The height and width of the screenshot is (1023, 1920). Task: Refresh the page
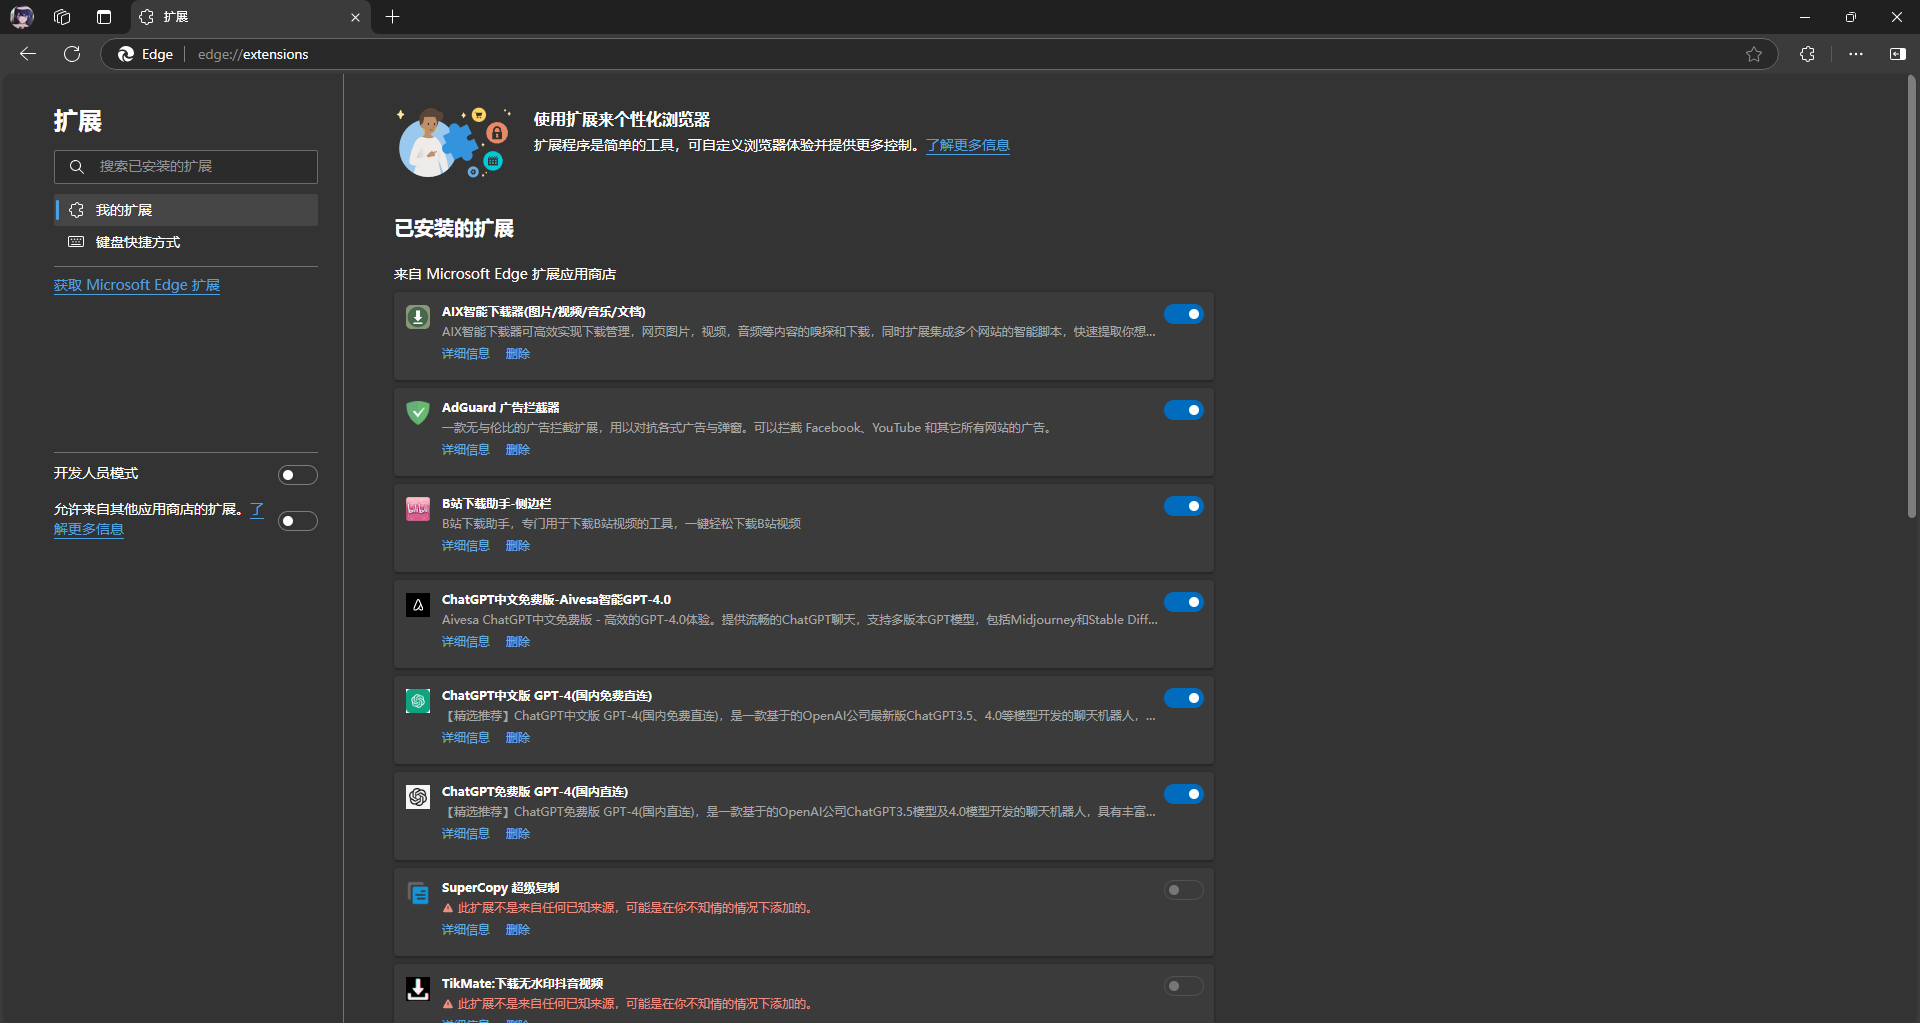click(72, 54)
